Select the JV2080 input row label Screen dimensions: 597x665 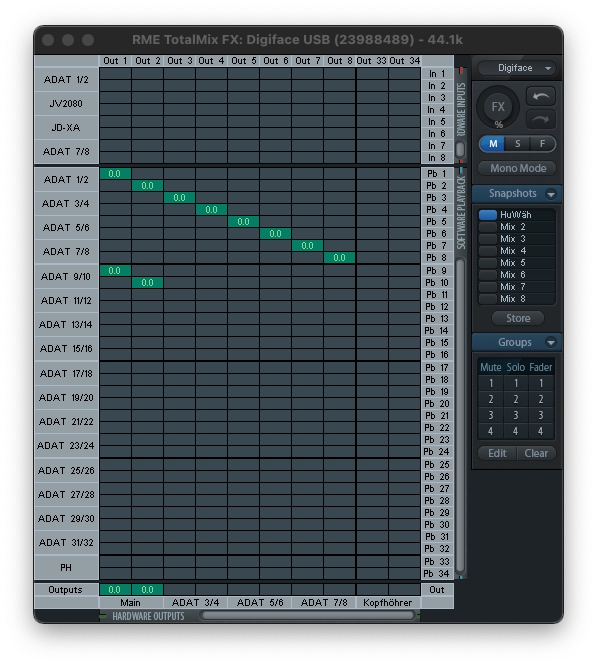pos(66,103)
